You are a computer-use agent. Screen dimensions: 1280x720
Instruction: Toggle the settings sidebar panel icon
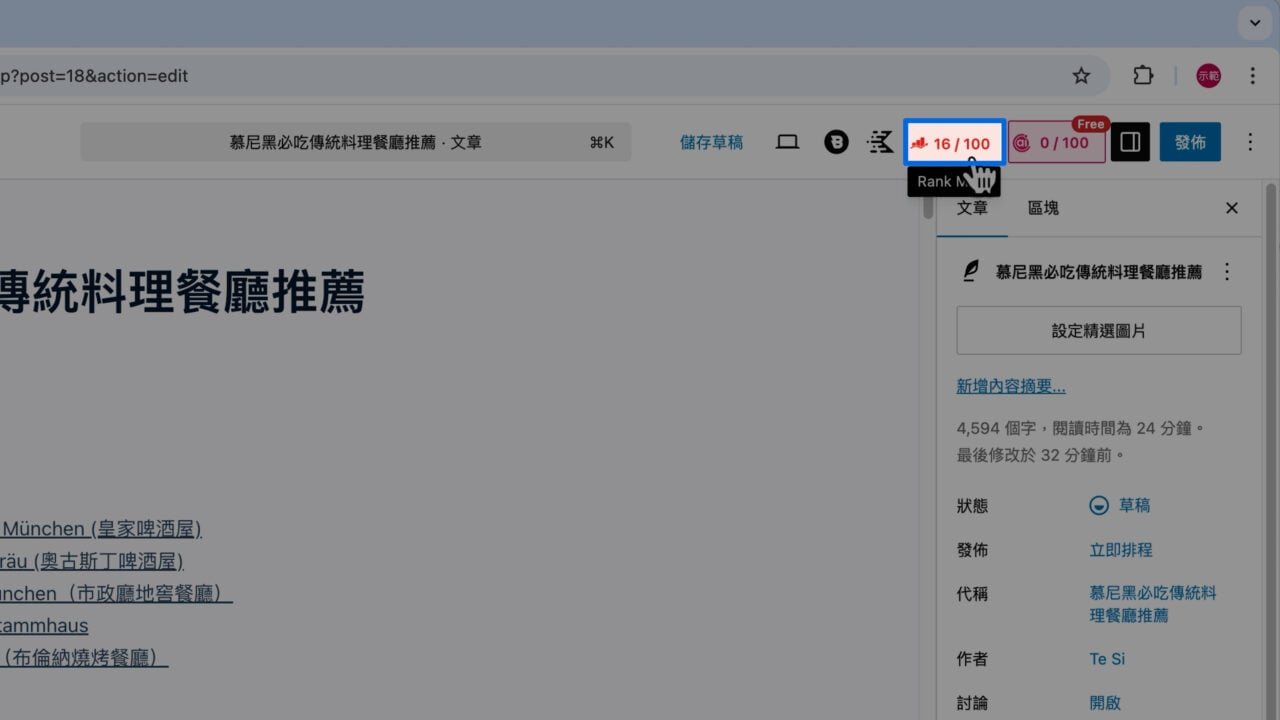pos(1130,142)
